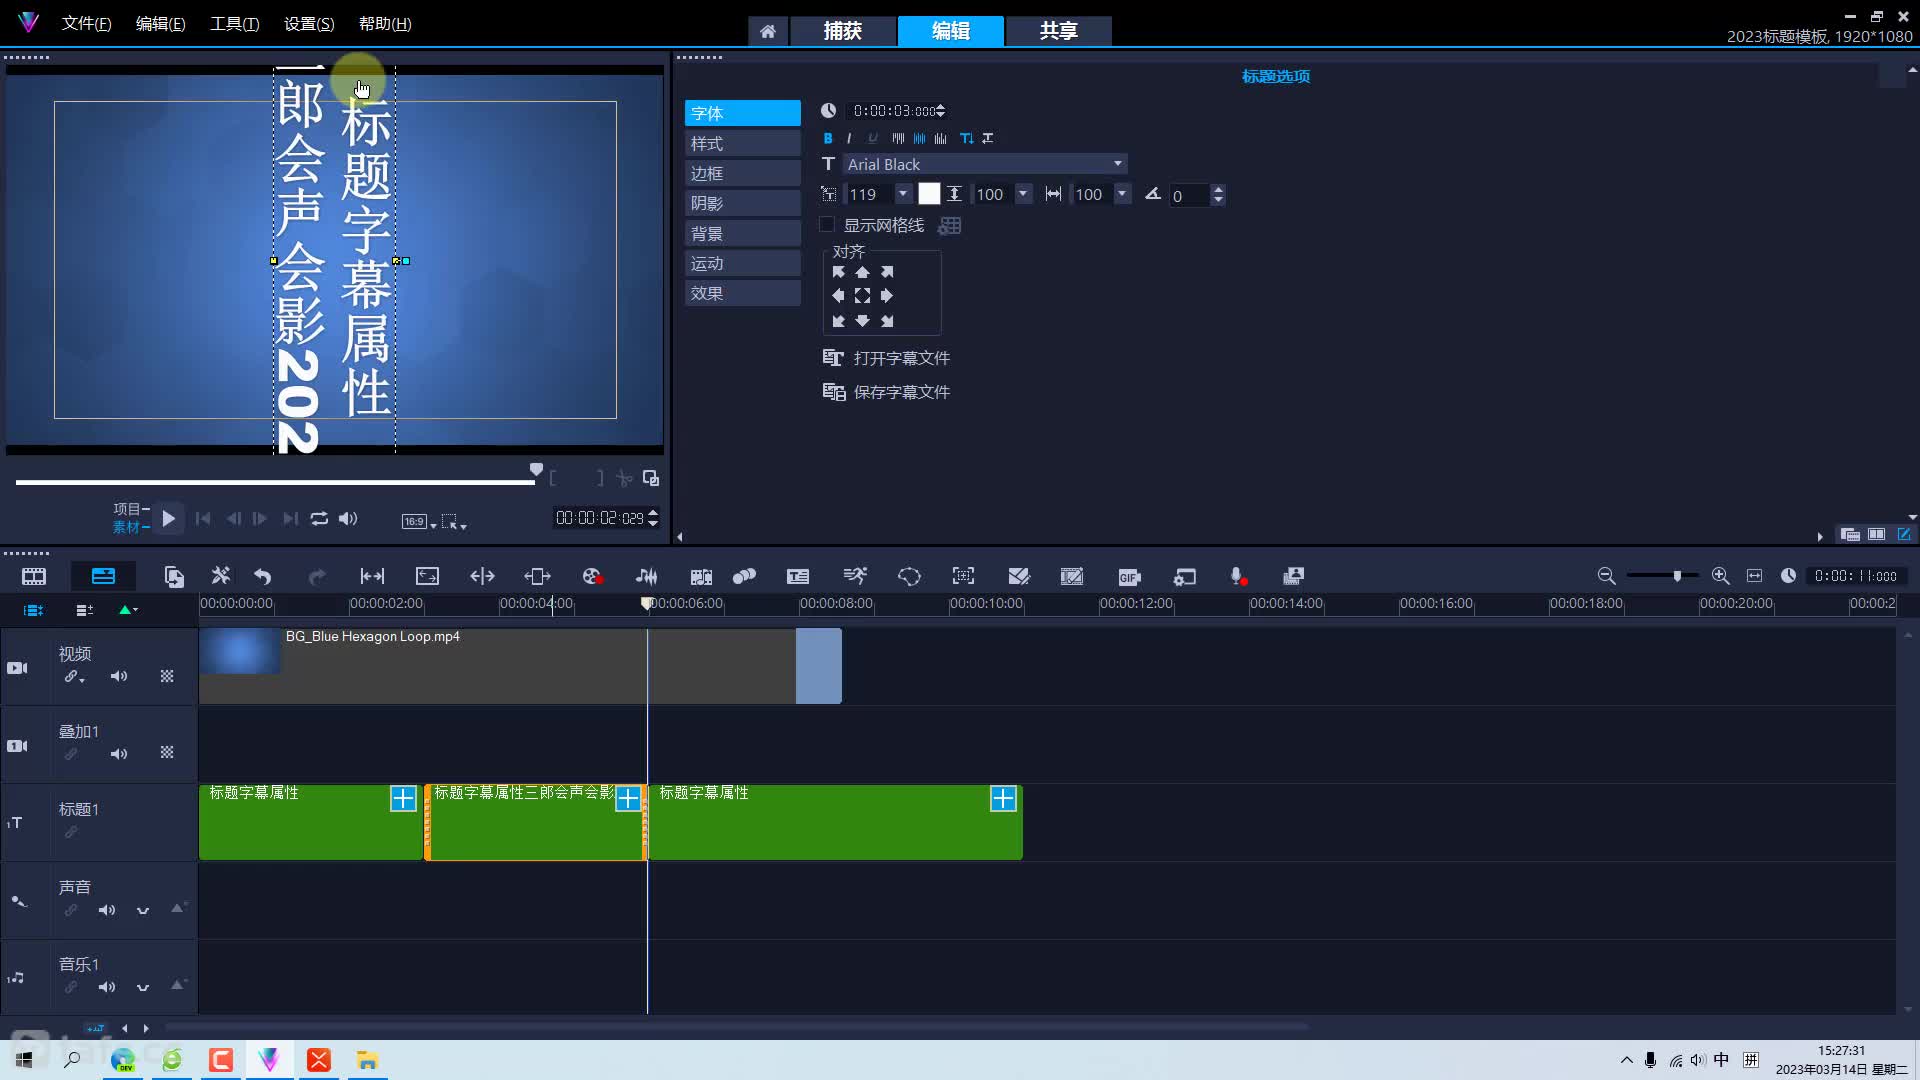Select the 阴影 shadow category
1920x1080 pixels.
pyautogui.click(x=742, y=203)
